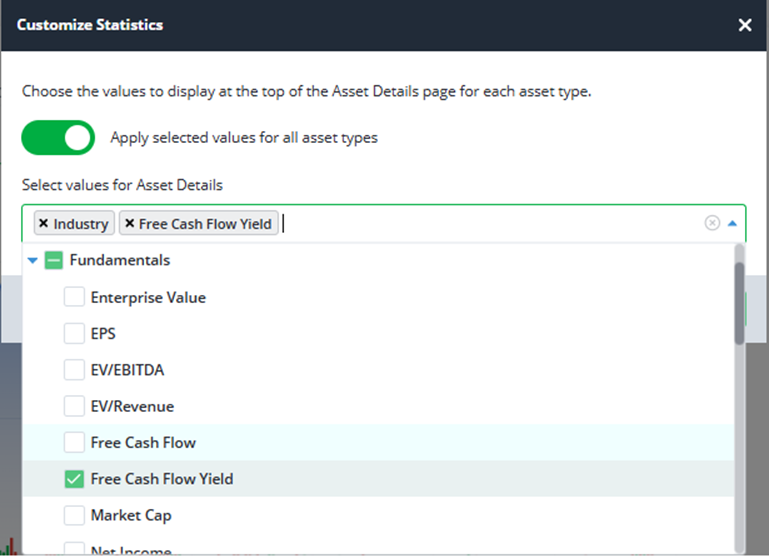769x558 pixels.
Task: Close the Customize Statistics dialog
Action: click(745, 25)
